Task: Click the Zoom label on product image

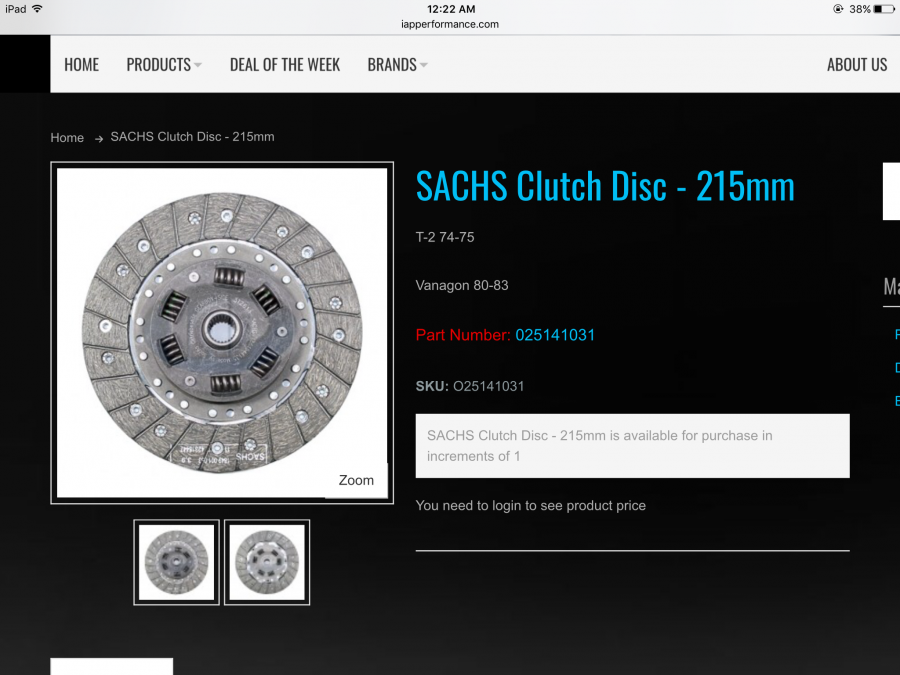Action: pyautogui.click(x=356, y=480)
